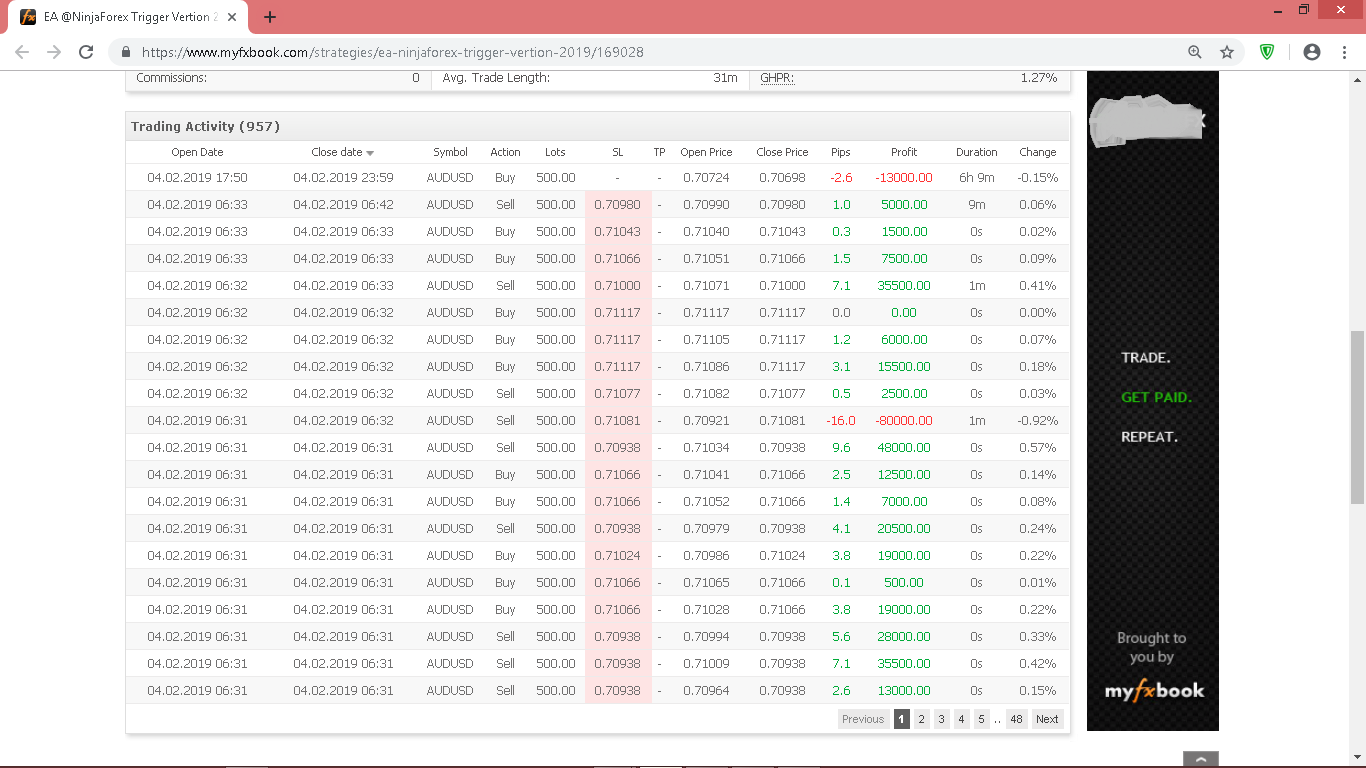Image resolution: width=1366 pixels, height=768 pixels.
Task: Click the scroll-to-top chevron button
Action: [x=1201, y=760]
